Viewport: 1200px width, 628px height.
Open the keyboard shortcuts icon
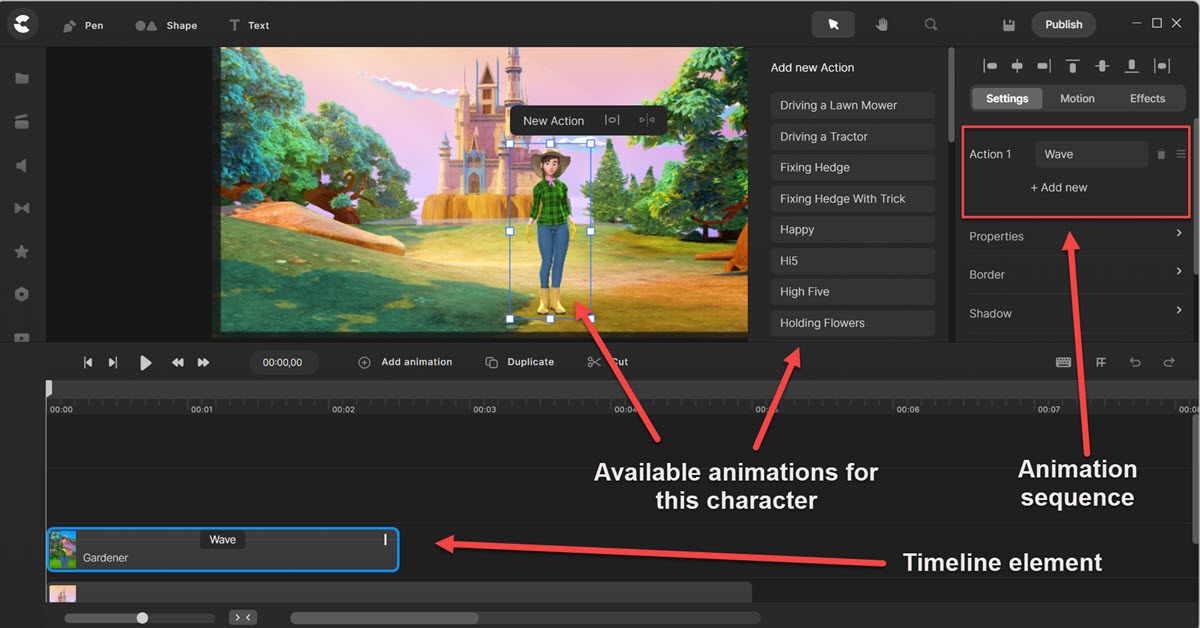(x=1064, y=362)
